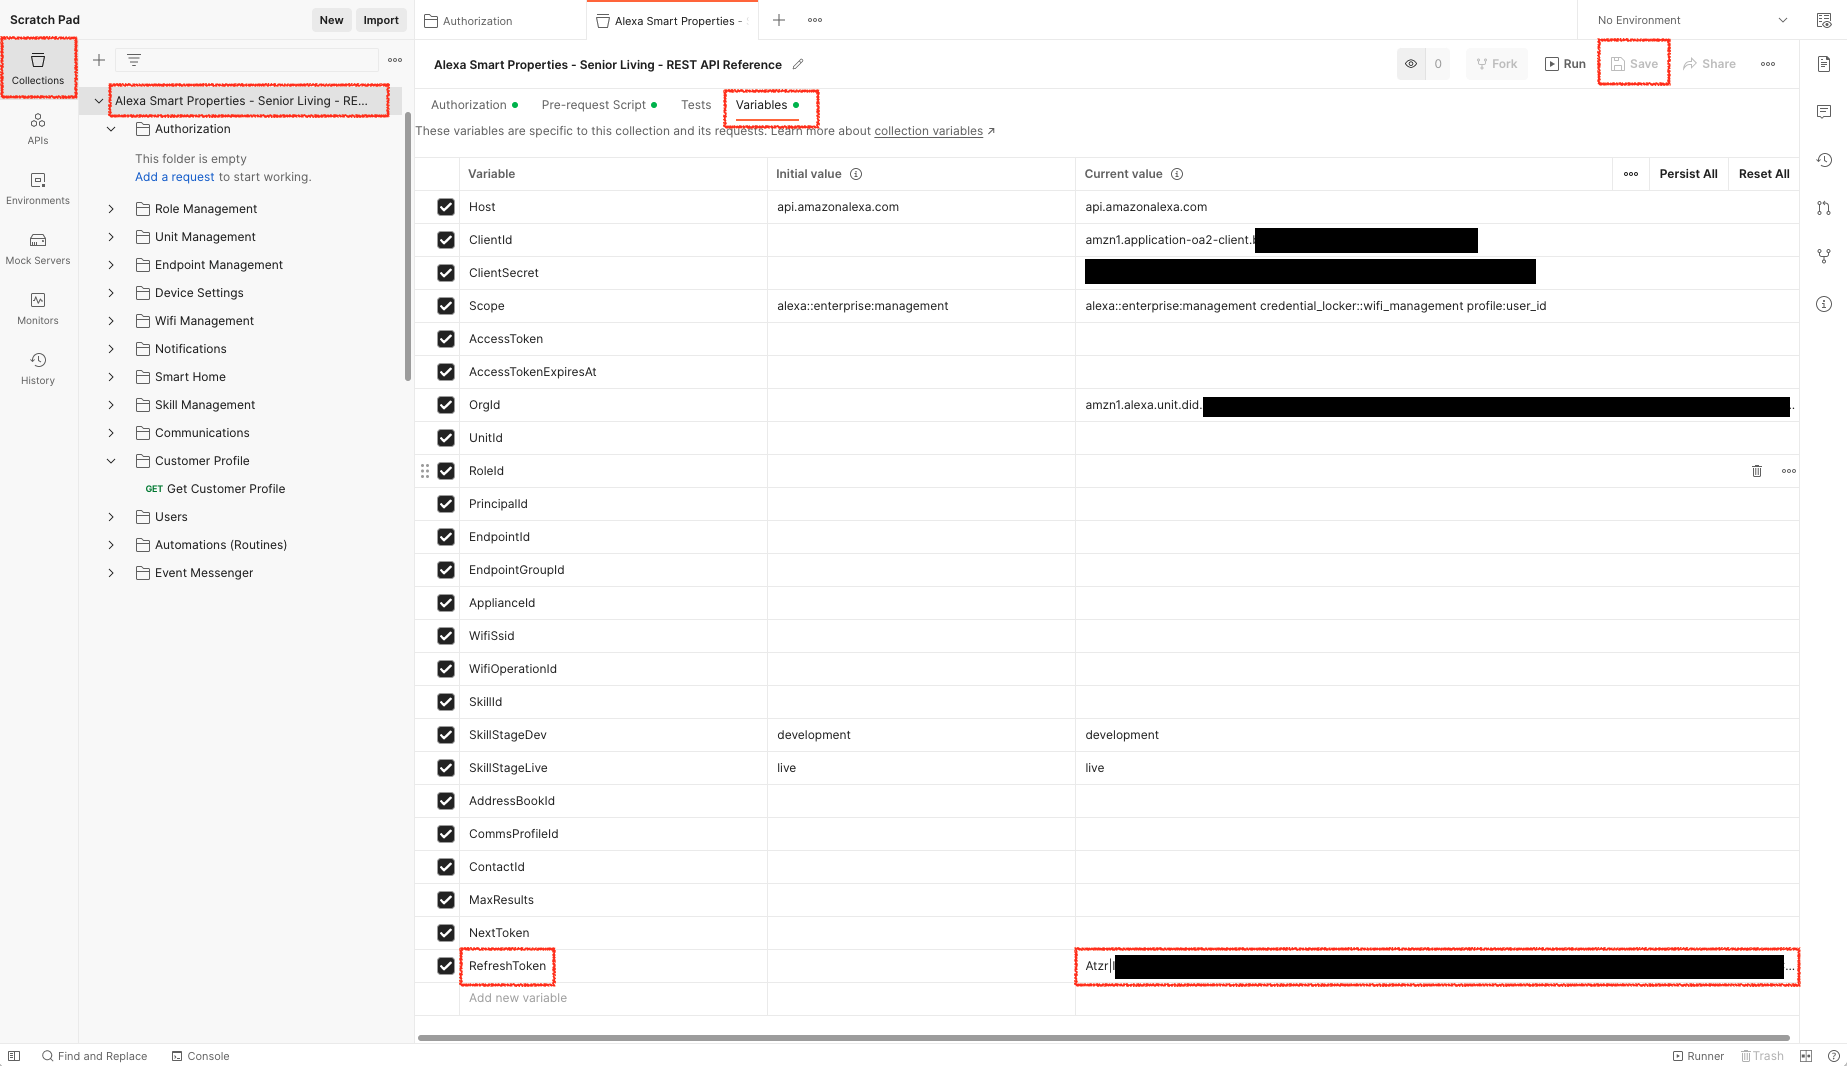Delete the RoleId variable row
Image resolution: width=1847 pixels, height=1066 pixels.
pos(1757,471)
